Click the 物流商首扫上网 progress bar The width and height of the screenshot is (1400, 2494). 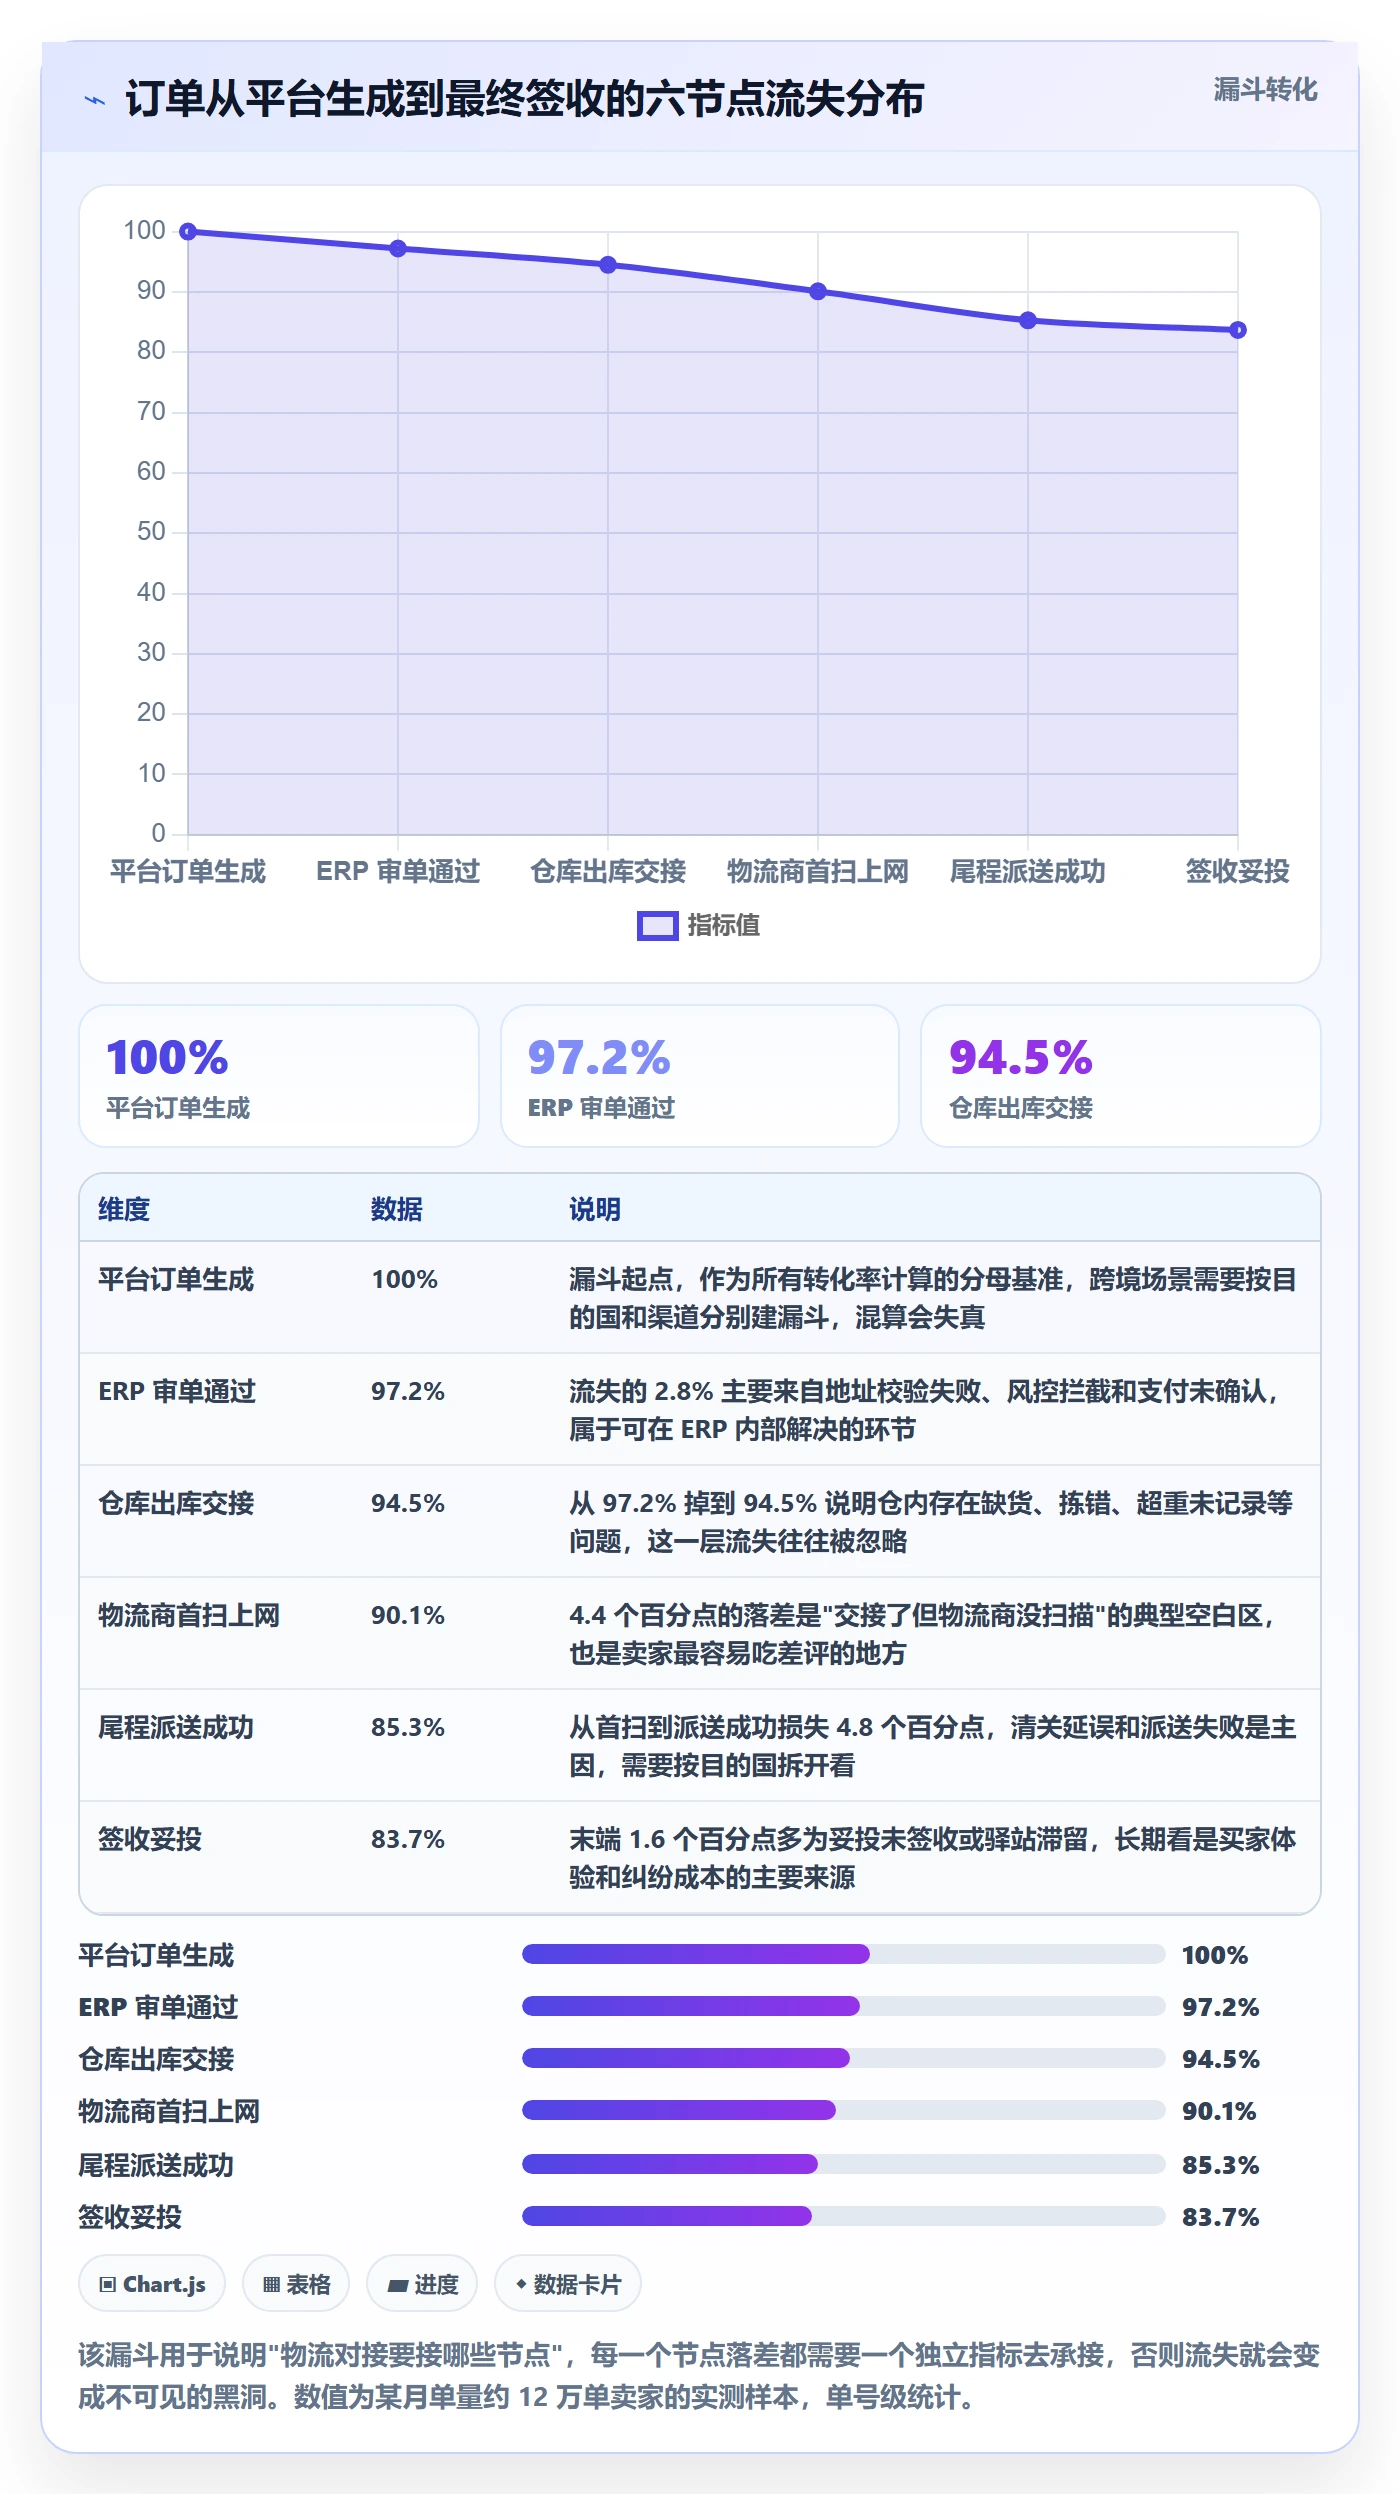click(844, 2110)
